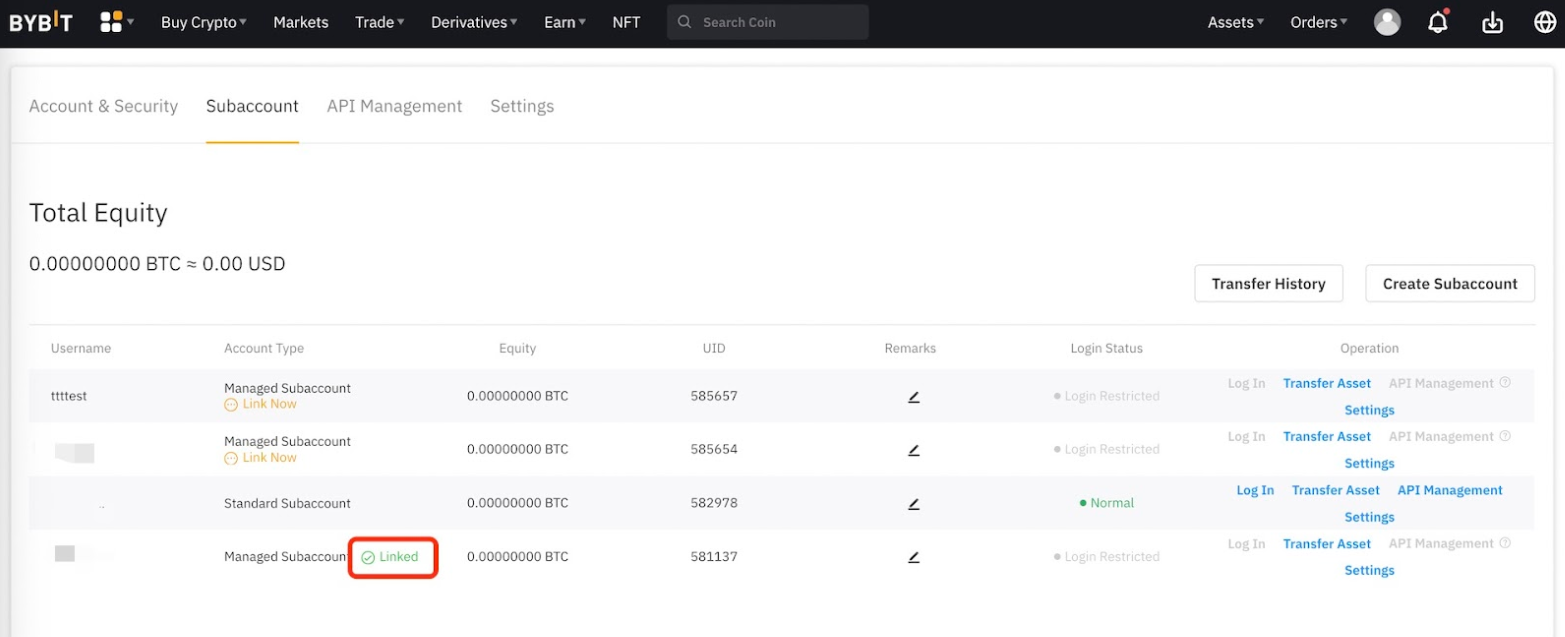Click the Create Subaccount button
The image size is (1565, 637).
(1450, 284)
